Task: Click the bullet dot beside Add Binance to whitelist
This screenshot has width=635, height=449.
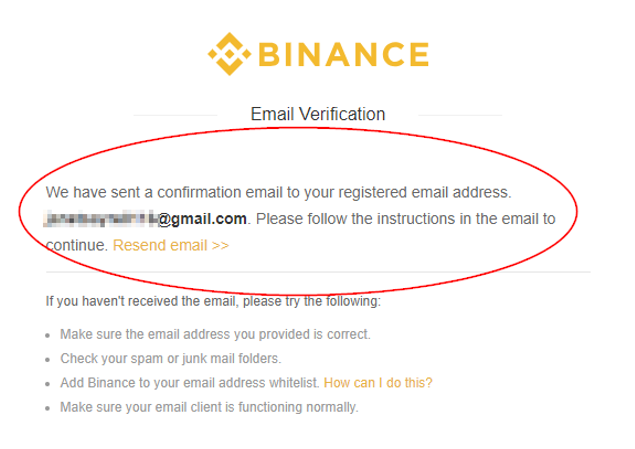Action: (x=48, y=384)
